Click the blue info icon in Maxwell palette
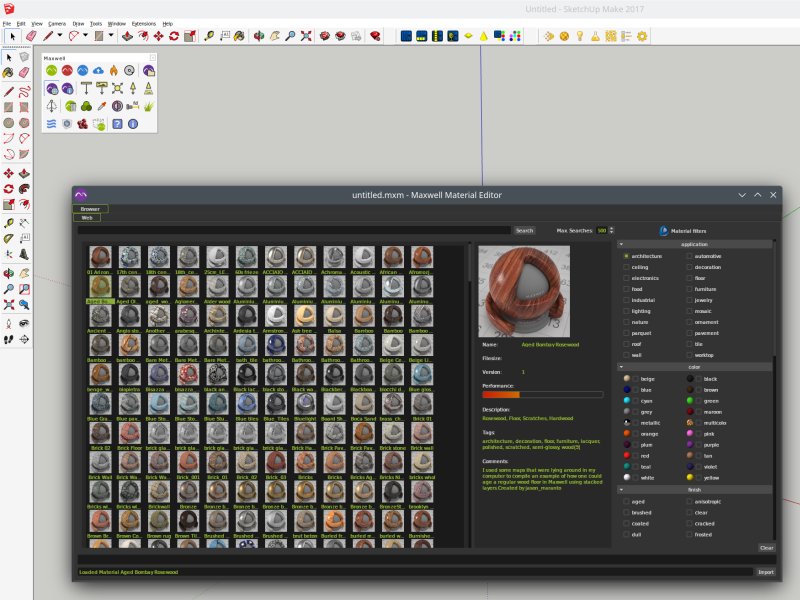The height and width of the screenshot is (600, 800). (x=132, y=124)
